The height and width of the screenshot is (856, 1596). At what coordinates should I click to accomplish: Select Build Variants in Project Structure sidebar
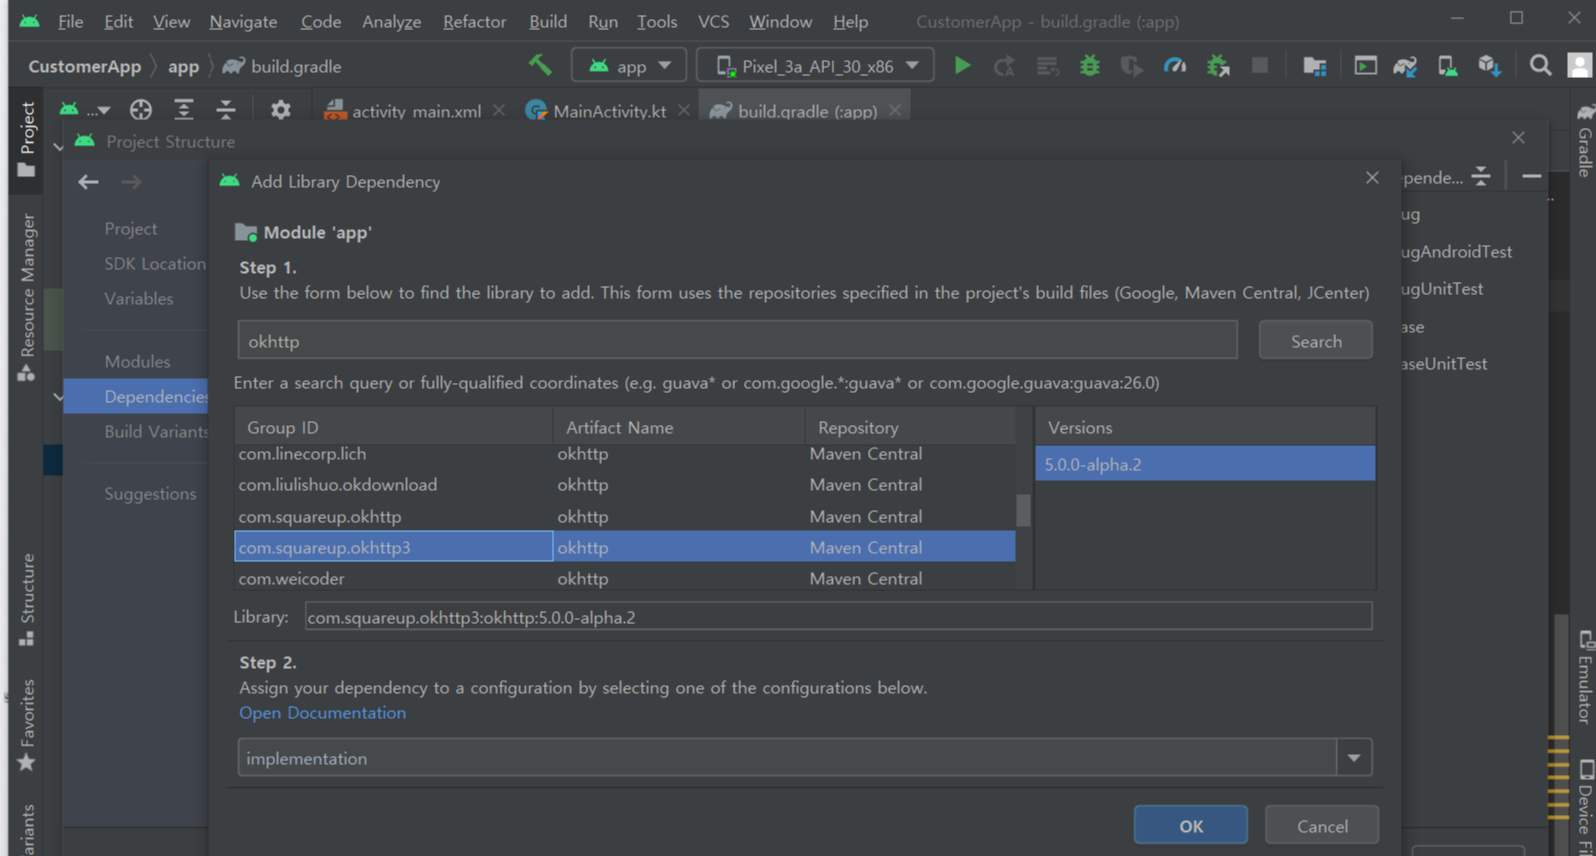click(x=156, y=431)
